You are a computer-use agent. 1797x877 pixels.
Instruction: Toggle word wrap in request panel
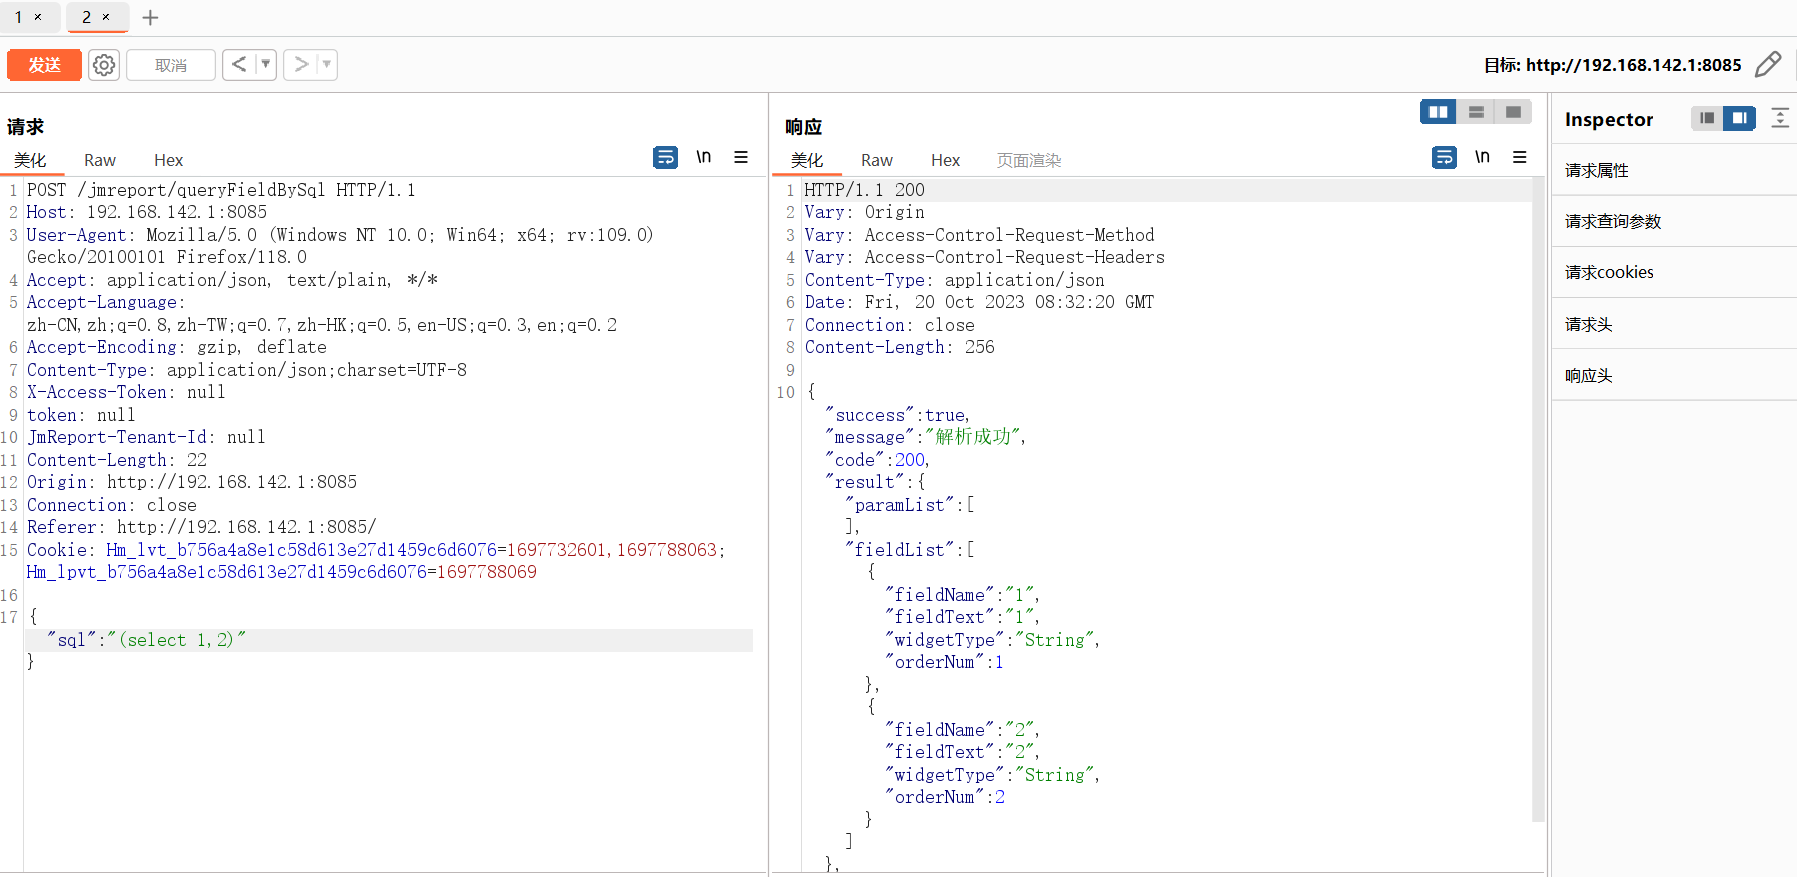click(x=665, y=157)
